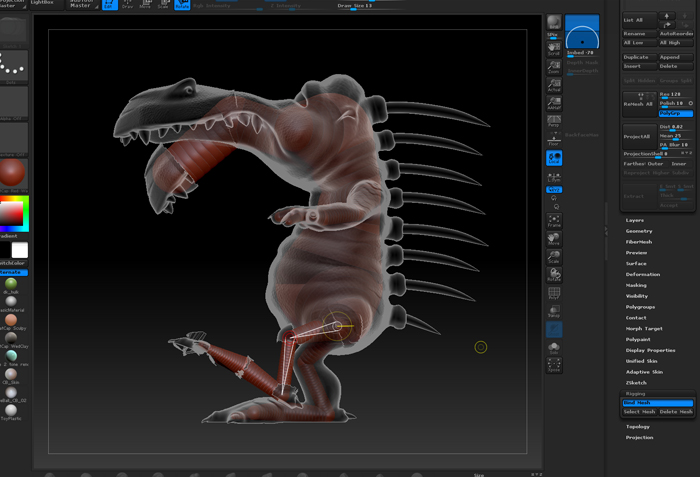Screen dimensions: 700x477
Task: Click the Delete subtool button
Action: pos(676,66)
